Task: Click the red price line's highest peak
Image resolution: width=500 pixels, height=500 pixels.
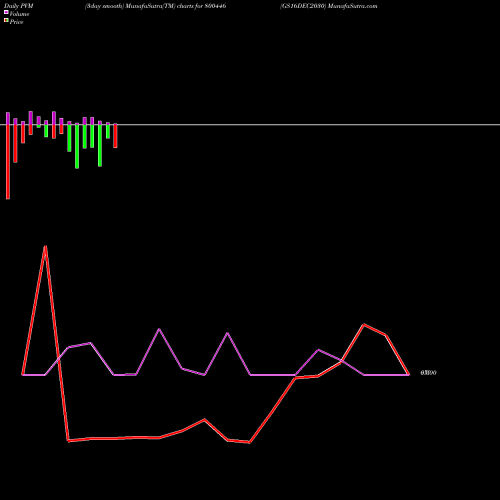Action: tap(45, 247)
